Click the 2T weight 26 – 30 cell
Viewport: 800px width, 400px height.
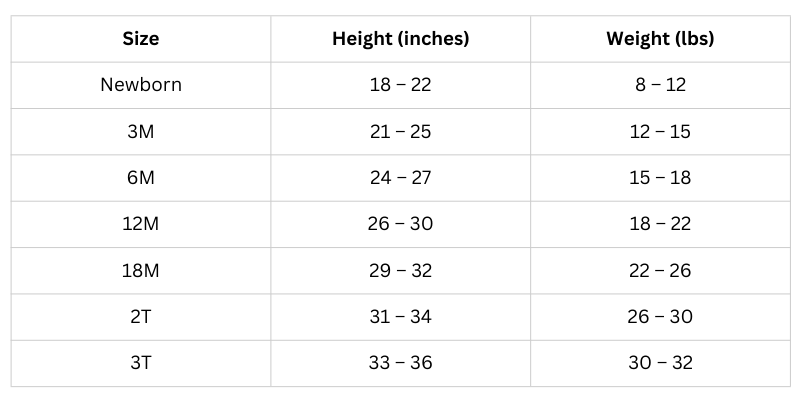pos(659,316)
